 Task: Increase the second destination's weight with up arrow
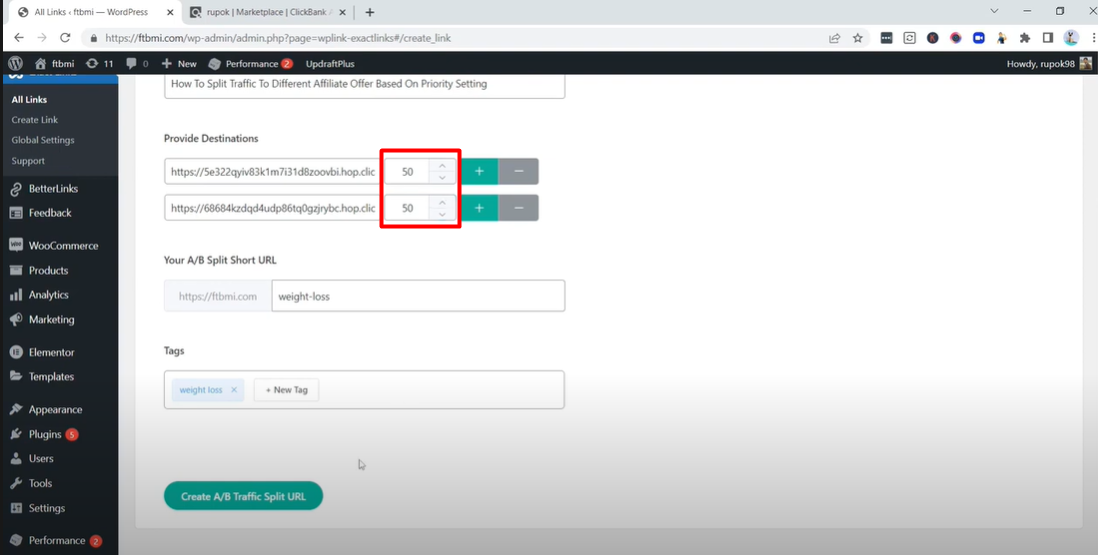[442, 202]
